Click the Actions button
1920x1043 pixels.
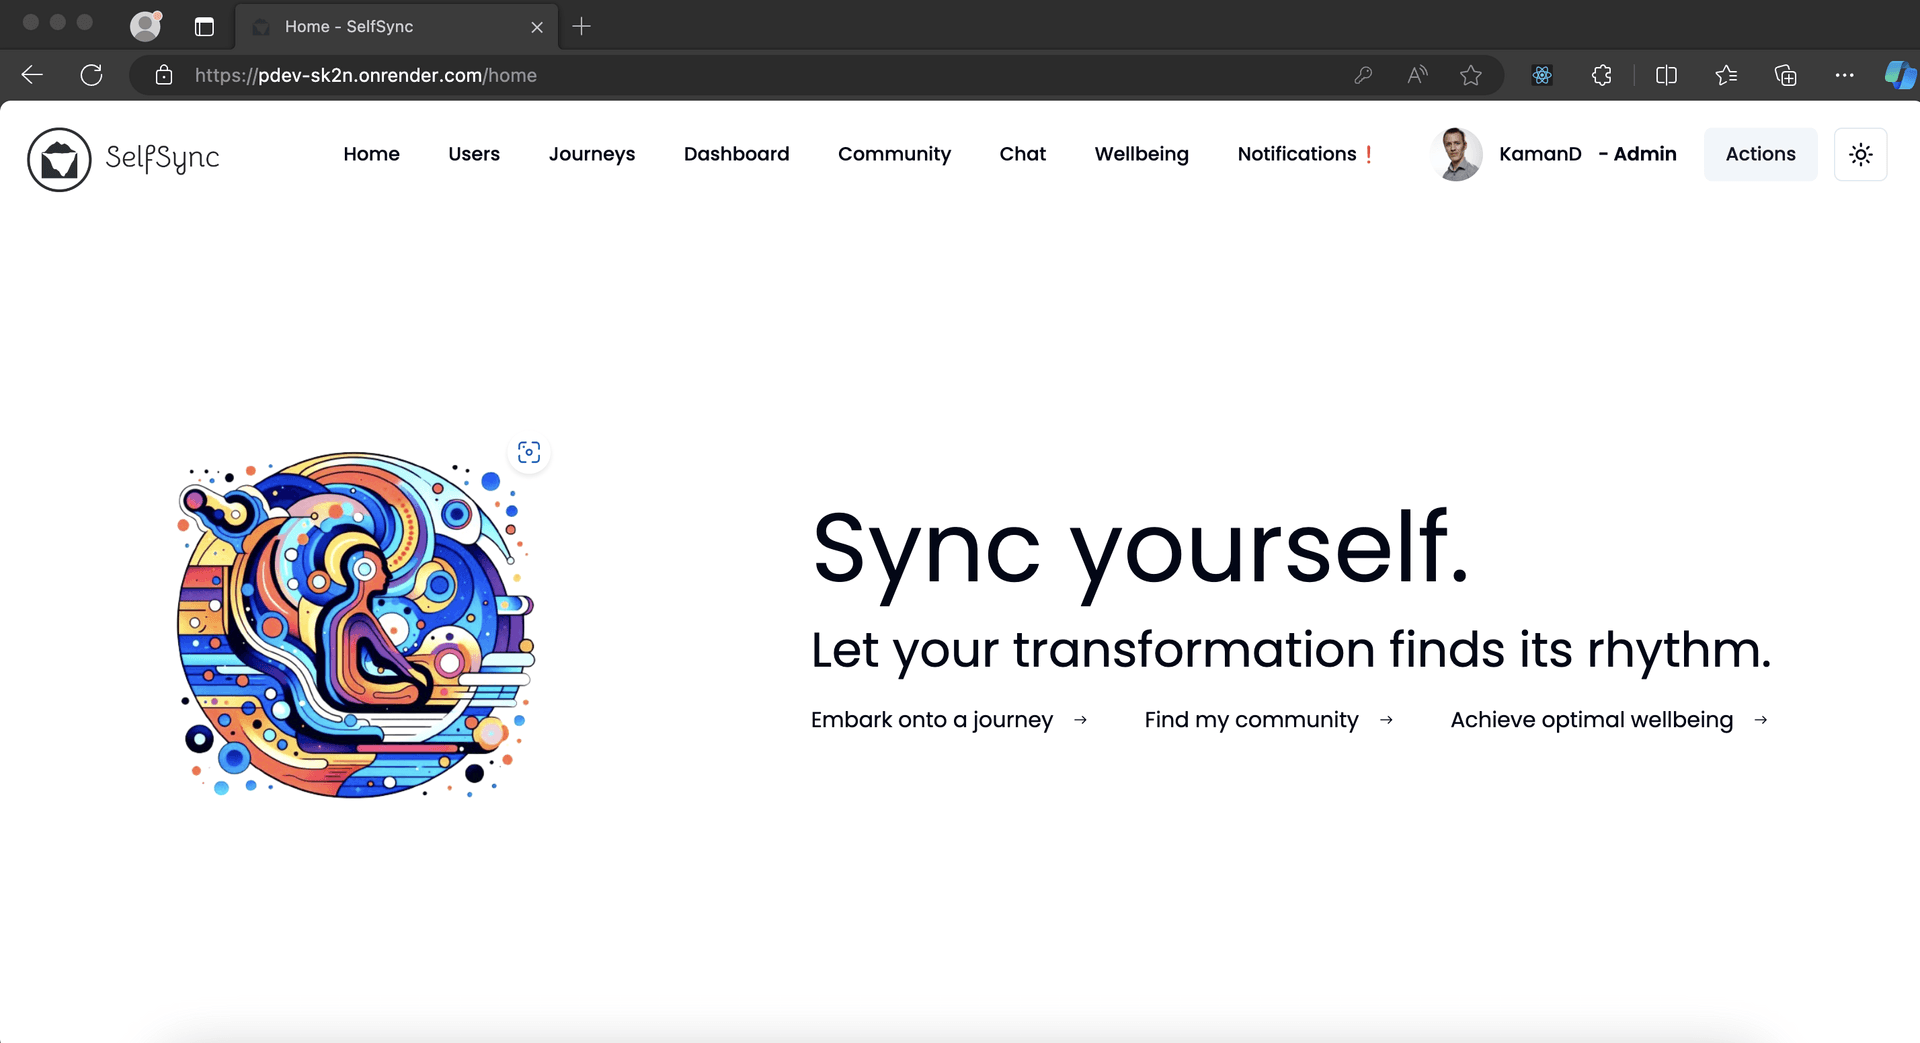pyautogui.click(x=1760, y=154)
